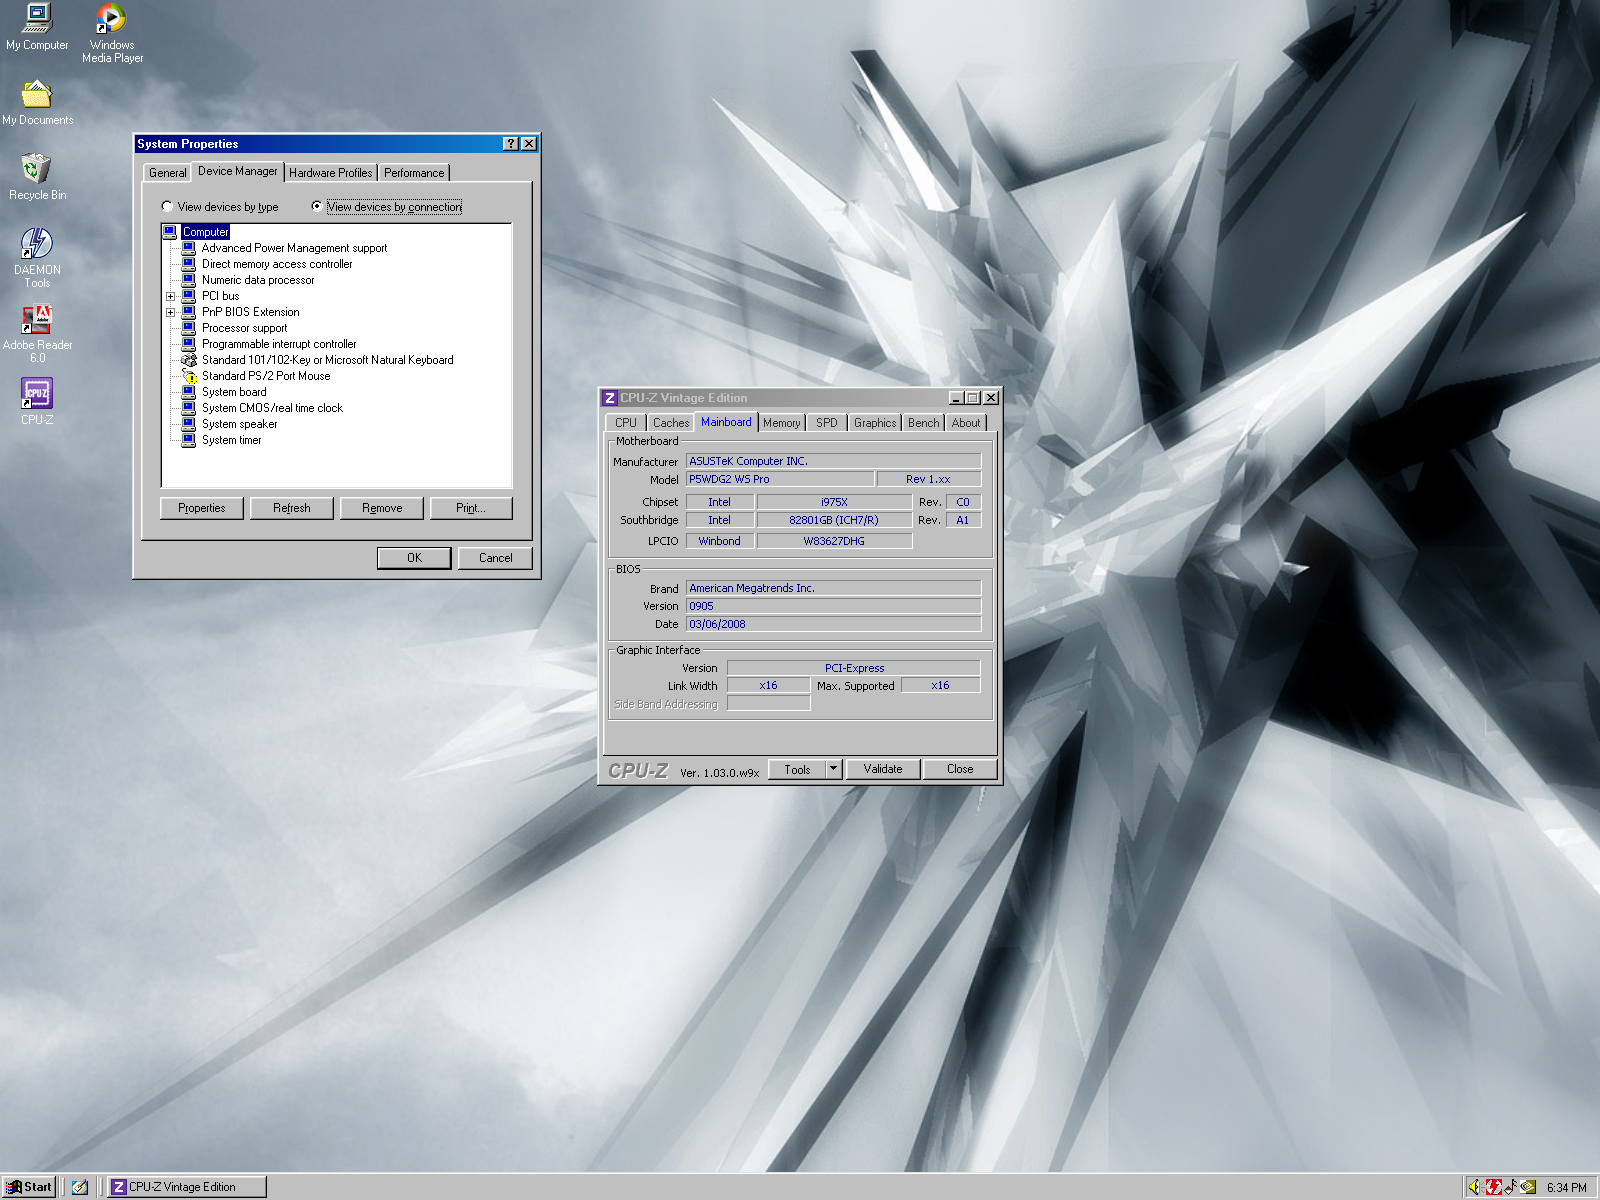Select Standard PS/2 Port Mouse device
Screen dimensions: 1600x1200
tap(265, 376)
